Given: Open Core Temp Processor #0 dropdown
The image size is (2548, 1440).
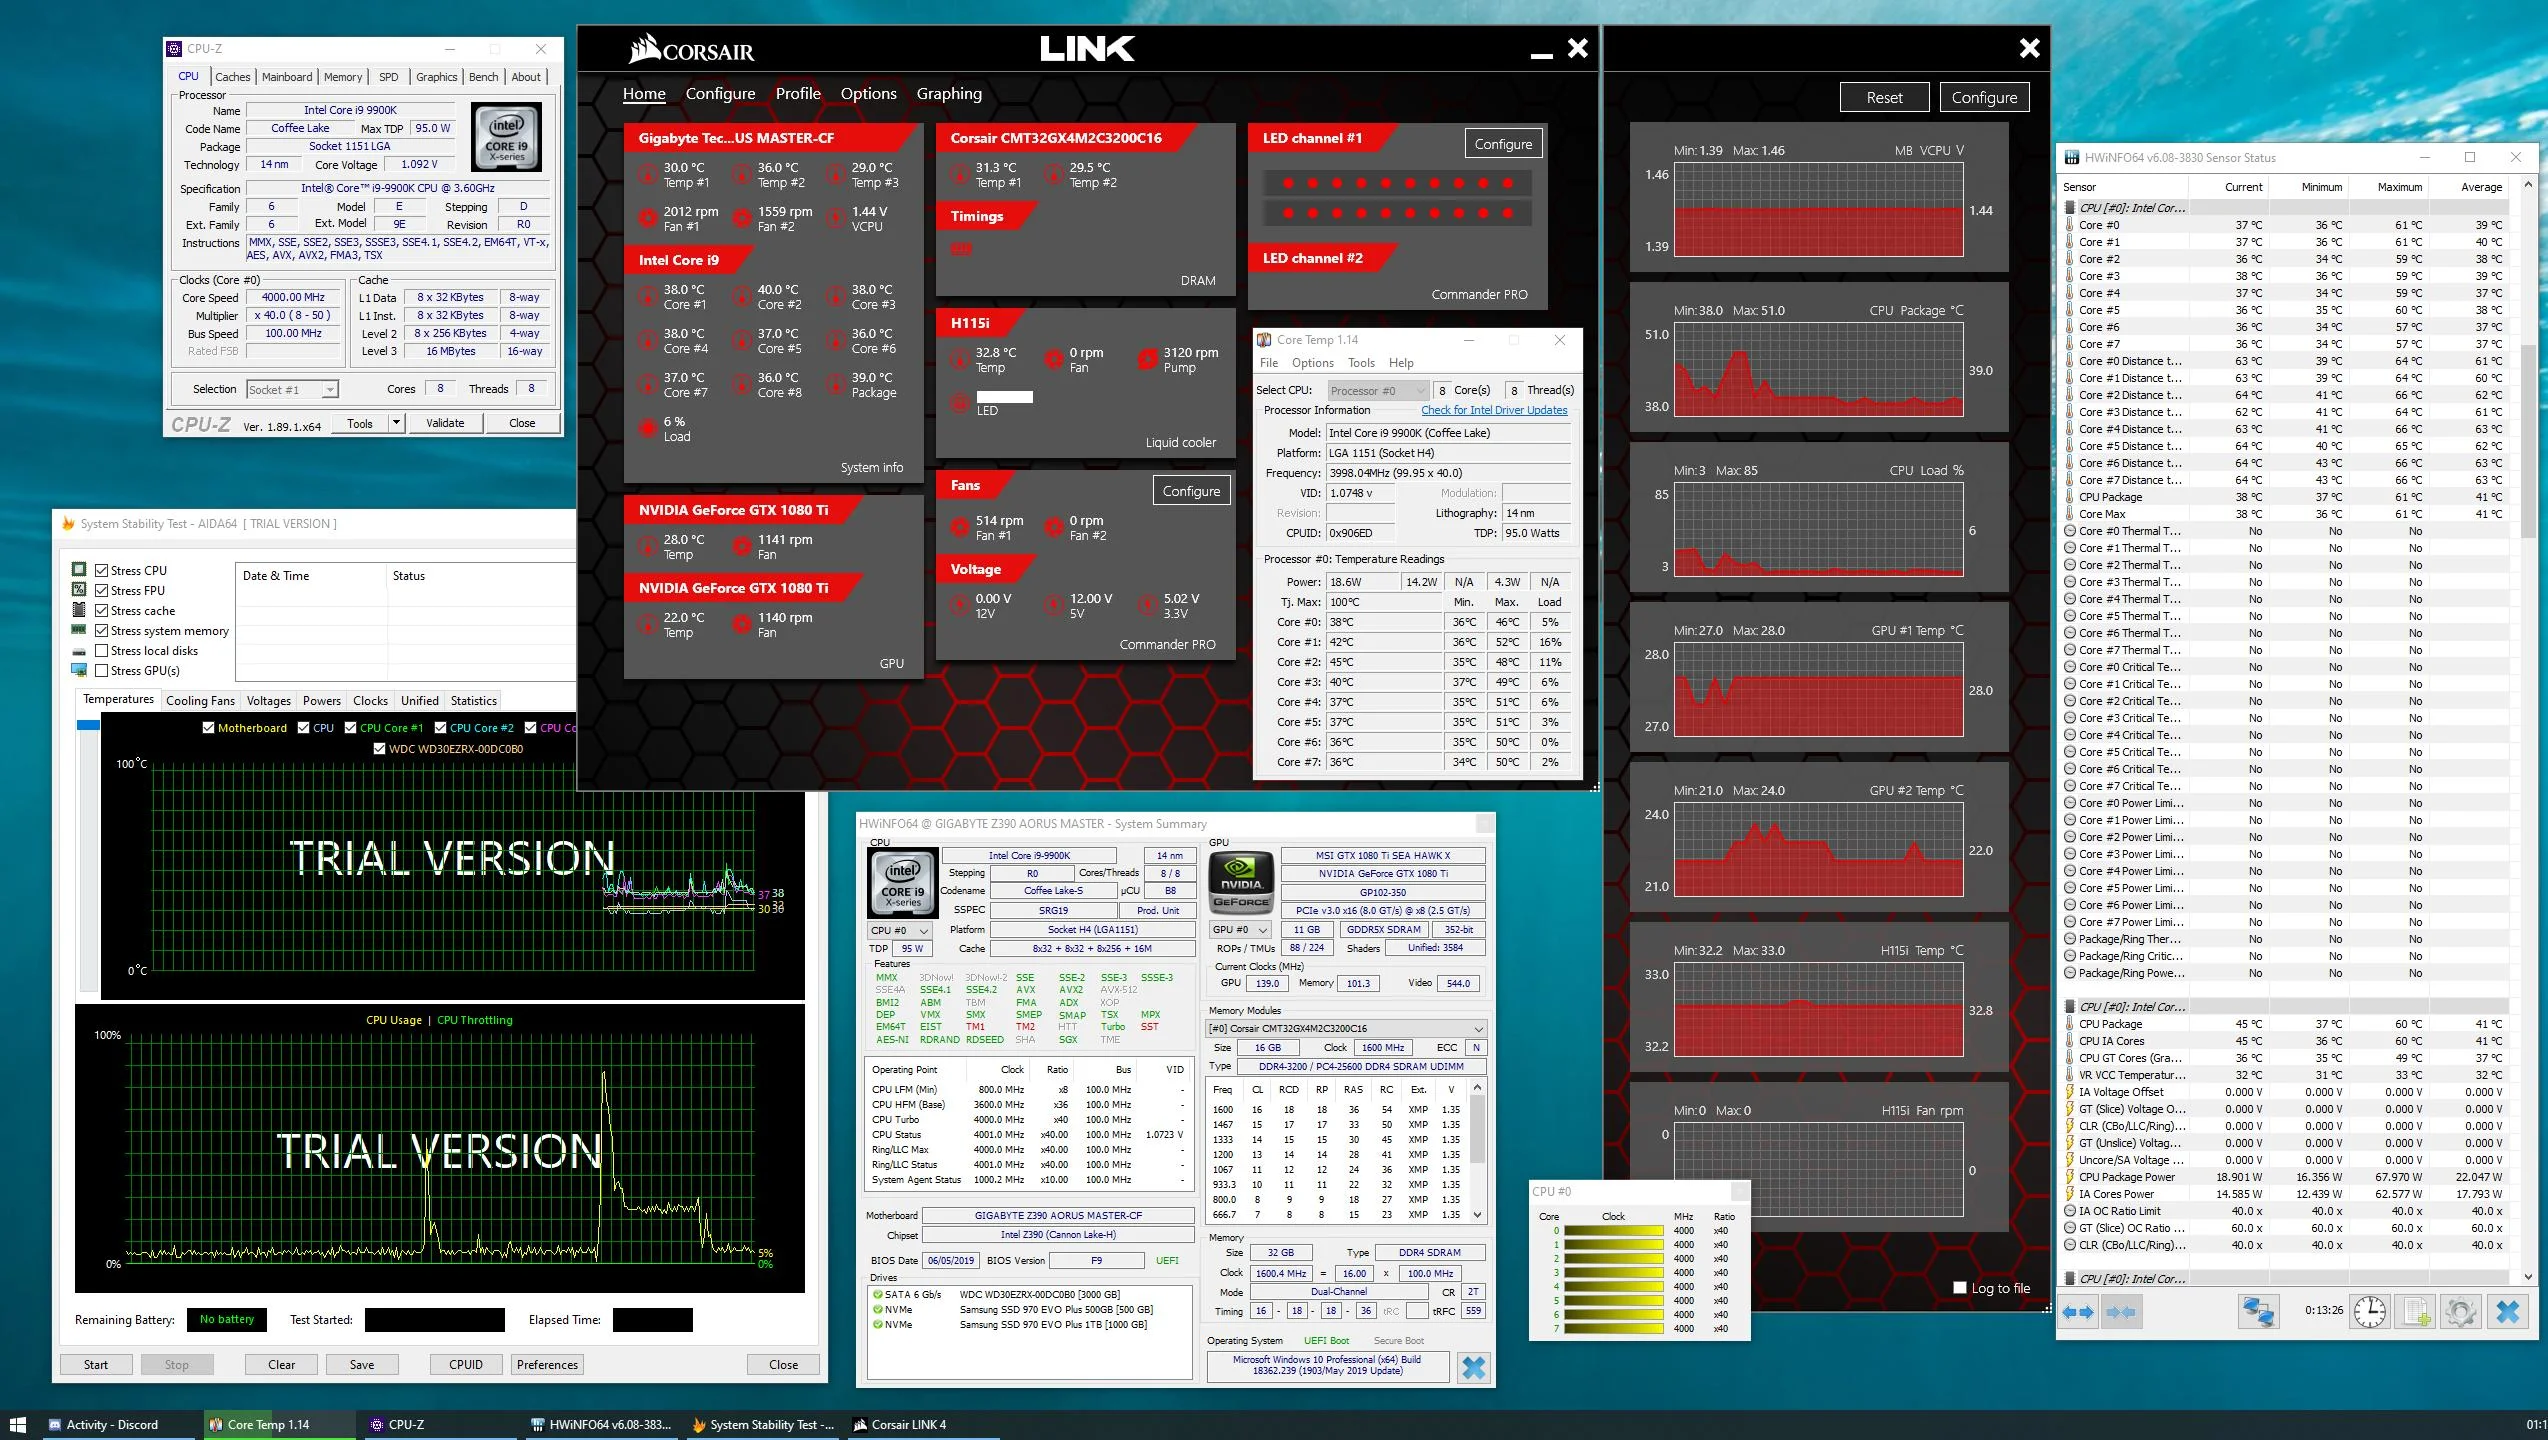Looking at the screenshot, I should click(x=1377, y=390).
